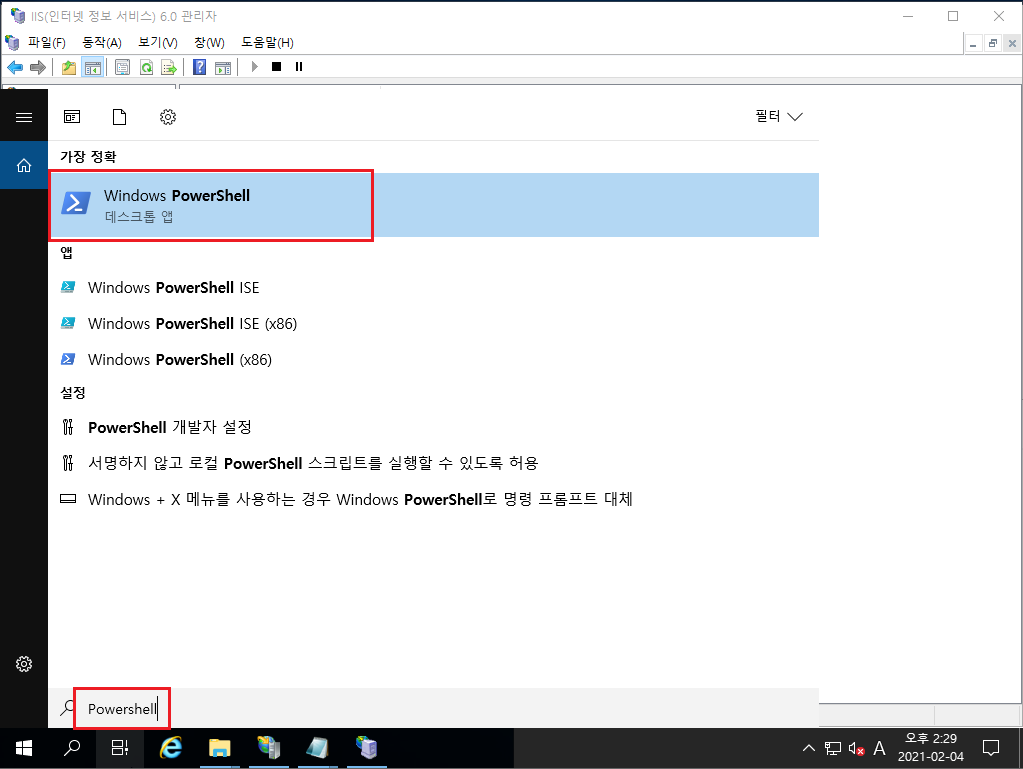This screenshot has height=769, width=1023.
Task: Open 도움말(H) menu
Action: click(x=267, y=42)
